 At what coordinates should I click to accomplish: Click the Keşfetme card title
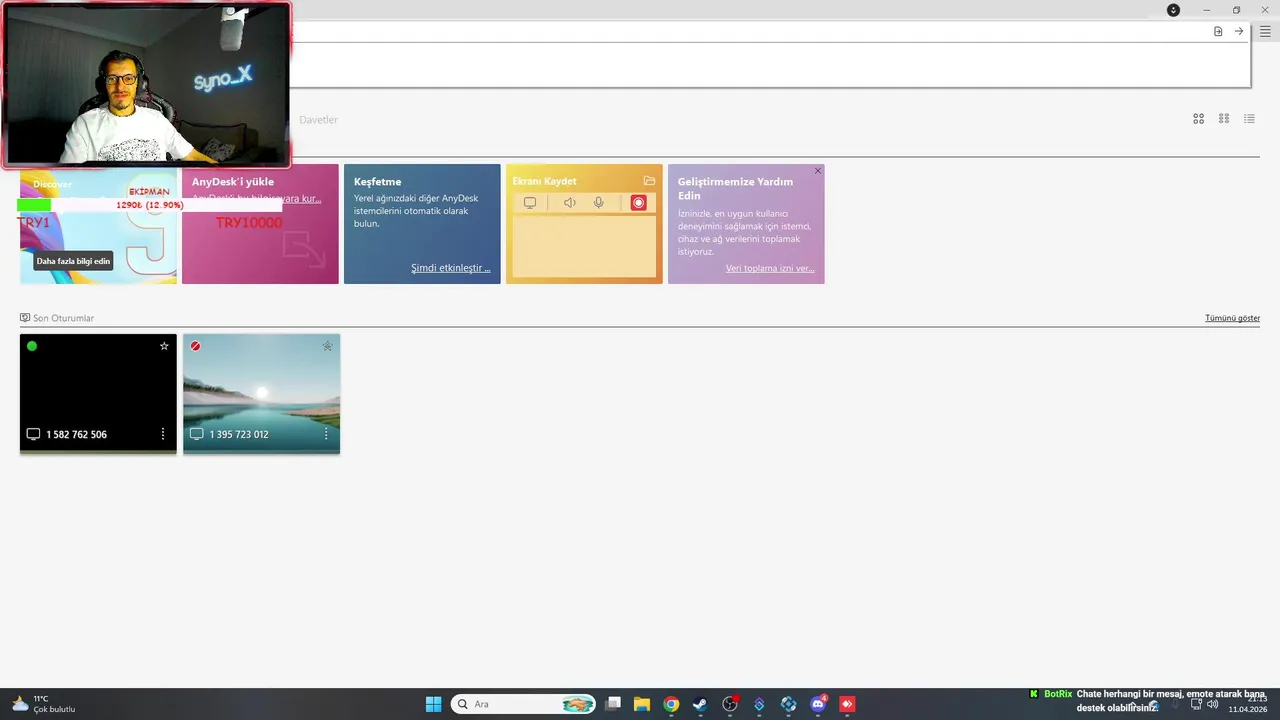point(378,182)
